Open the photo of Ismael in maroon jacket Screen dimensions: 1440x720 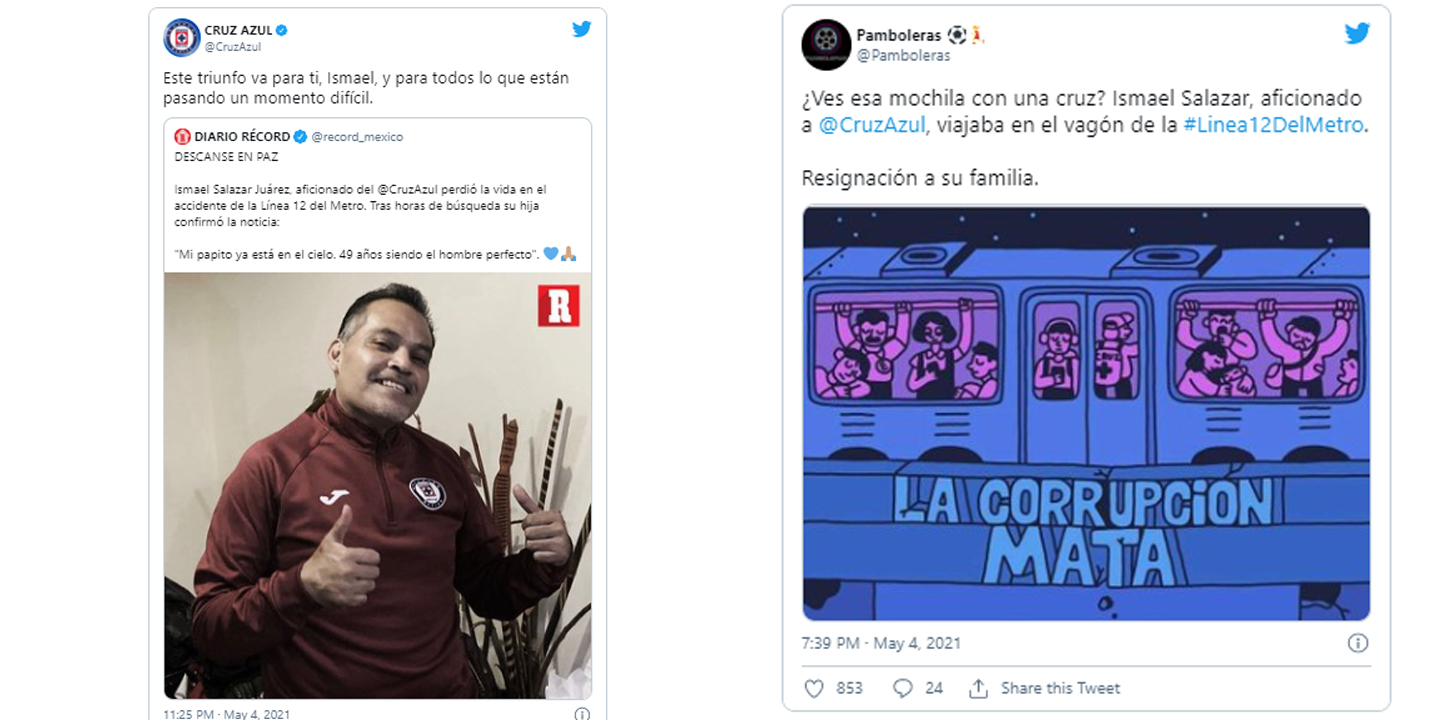click(x=378, y=486)
